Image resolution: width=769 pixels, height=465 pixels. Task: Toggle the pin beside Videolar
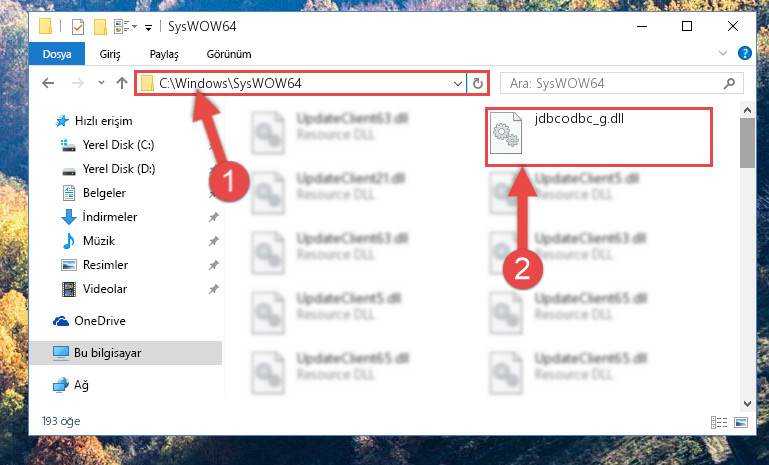coord(213,289)
